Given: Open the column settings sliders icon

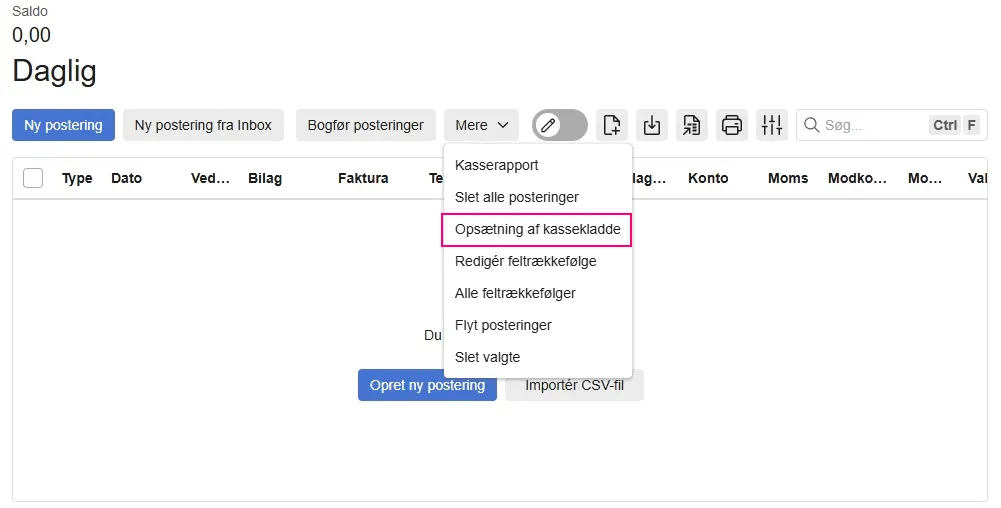Looking at the screenshot, I should point(772,125).
